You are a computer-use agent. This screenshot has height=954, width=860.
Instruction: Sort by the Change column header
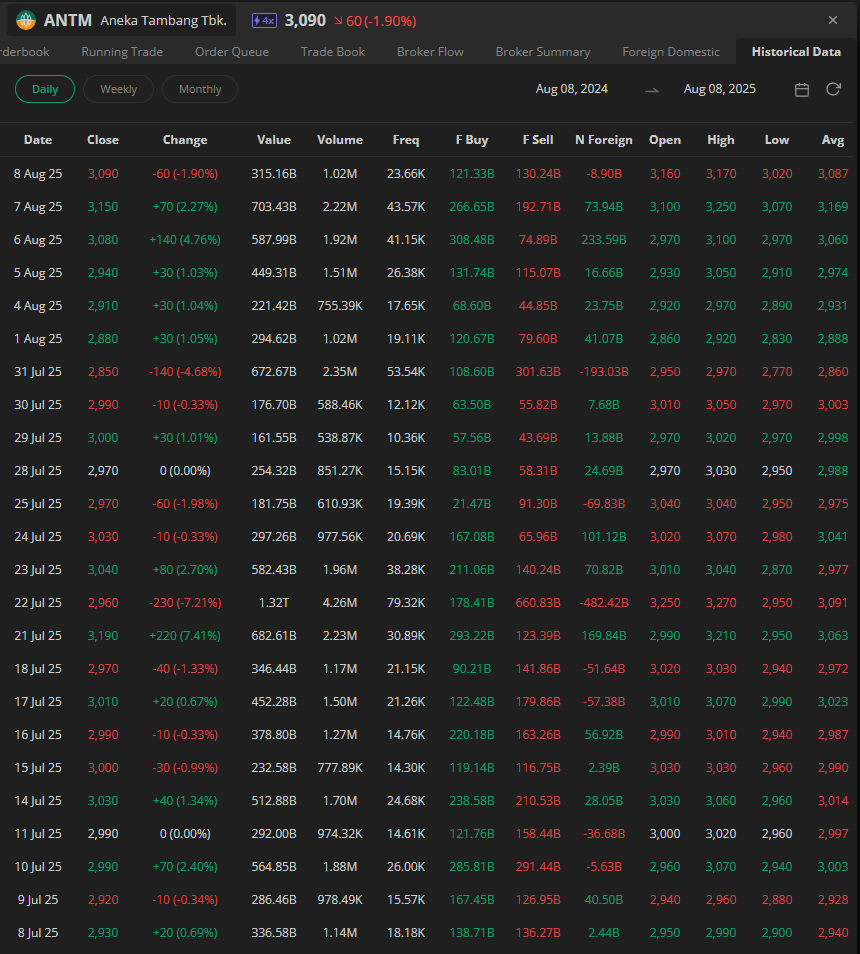(185, 140)
